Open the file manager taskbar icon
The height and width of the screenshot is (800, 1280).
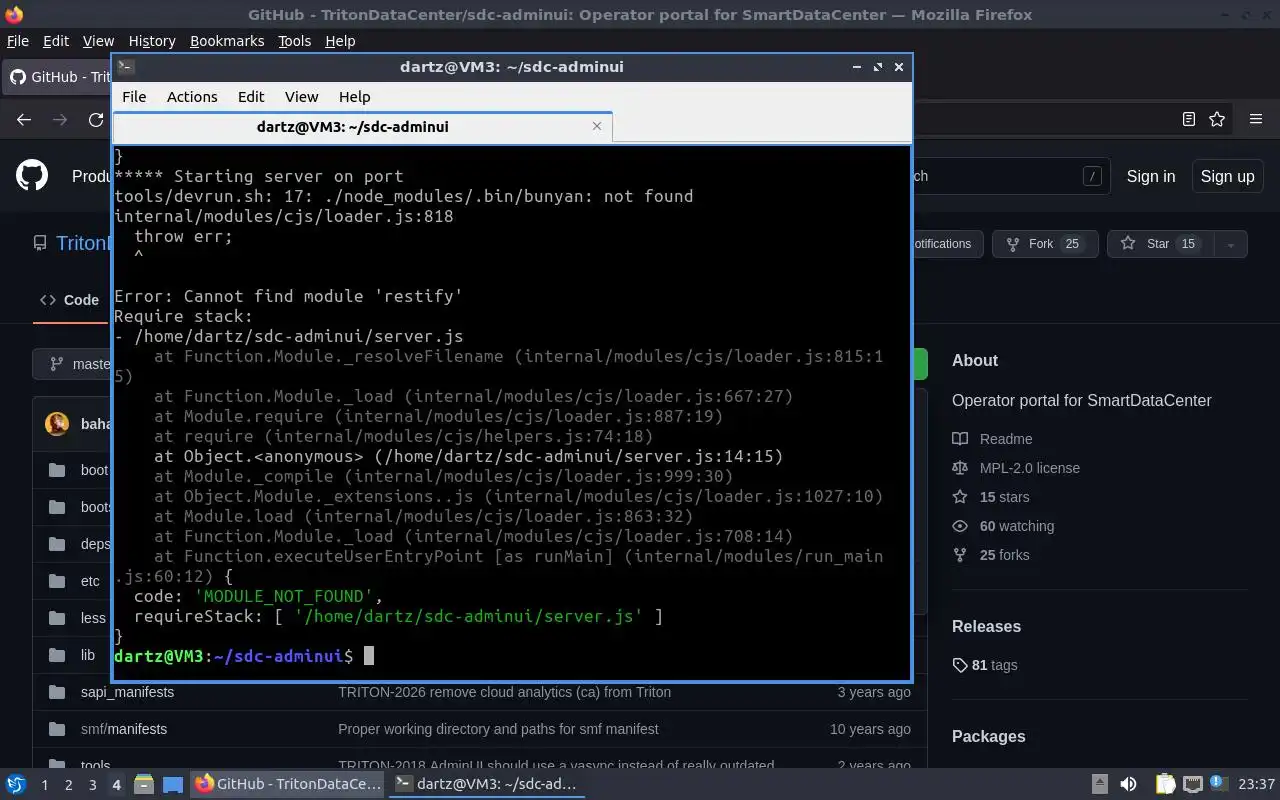pyautogui.click(x=143, y=784)
